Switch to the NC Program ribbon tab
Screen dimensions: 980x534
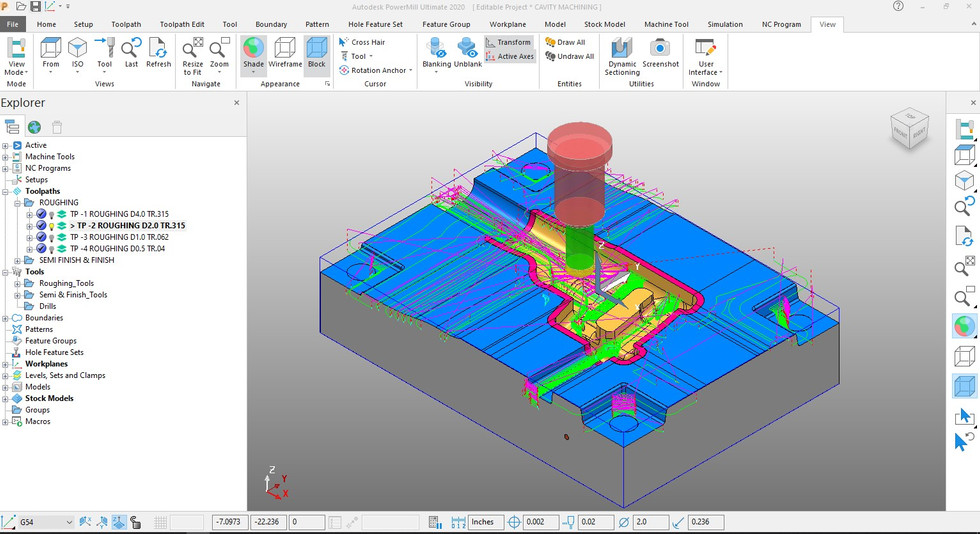pos(781,24)
